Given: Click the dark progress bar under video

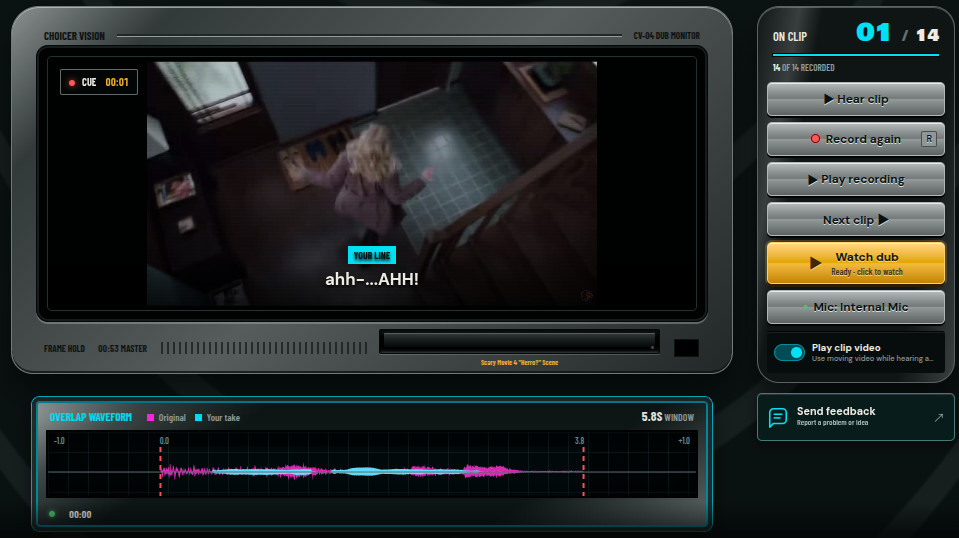Looking at the screenshot, I should tap(519, 342).
